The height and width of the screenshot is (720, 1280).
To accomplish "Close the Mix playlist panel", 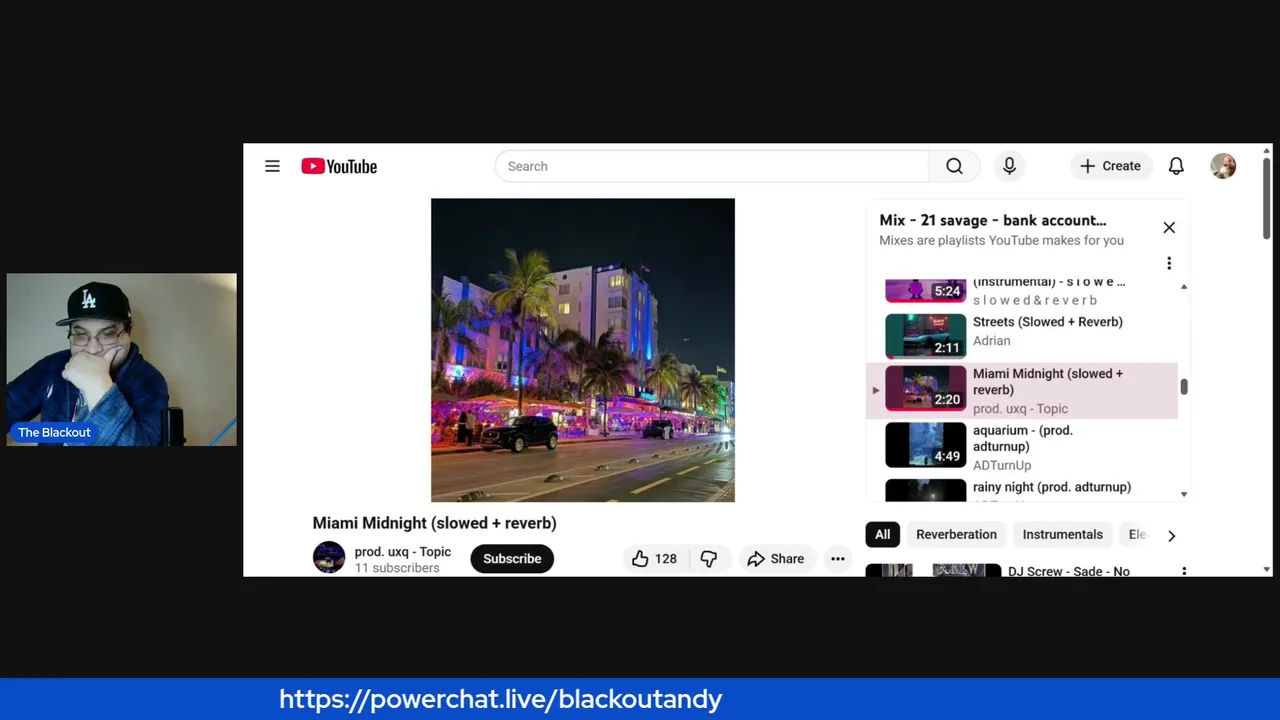I will pos(1169,228).
